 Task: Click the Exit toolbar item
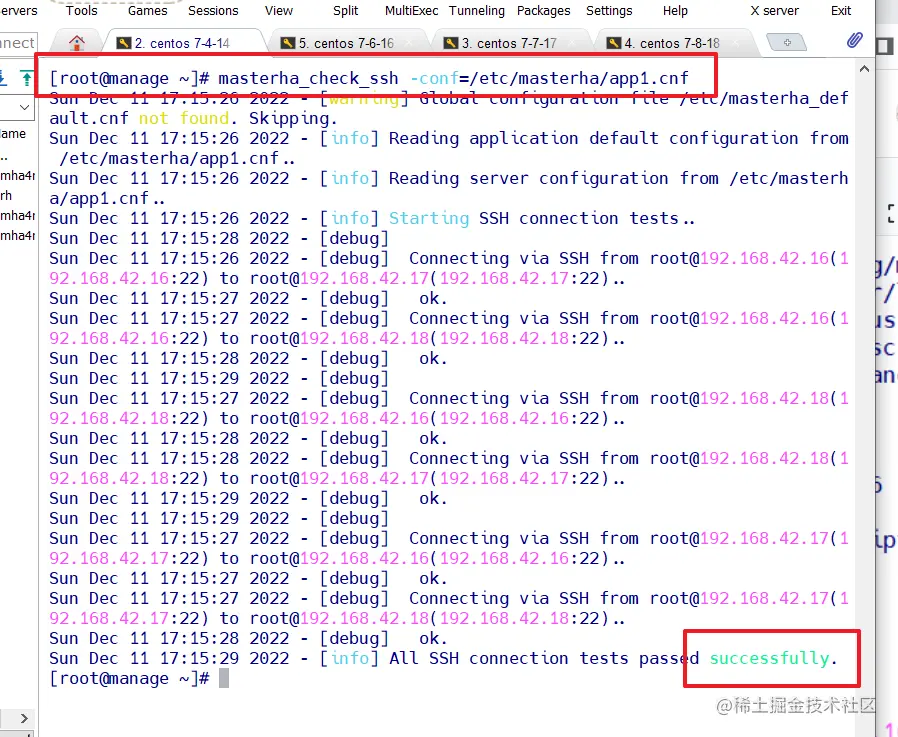841,10
